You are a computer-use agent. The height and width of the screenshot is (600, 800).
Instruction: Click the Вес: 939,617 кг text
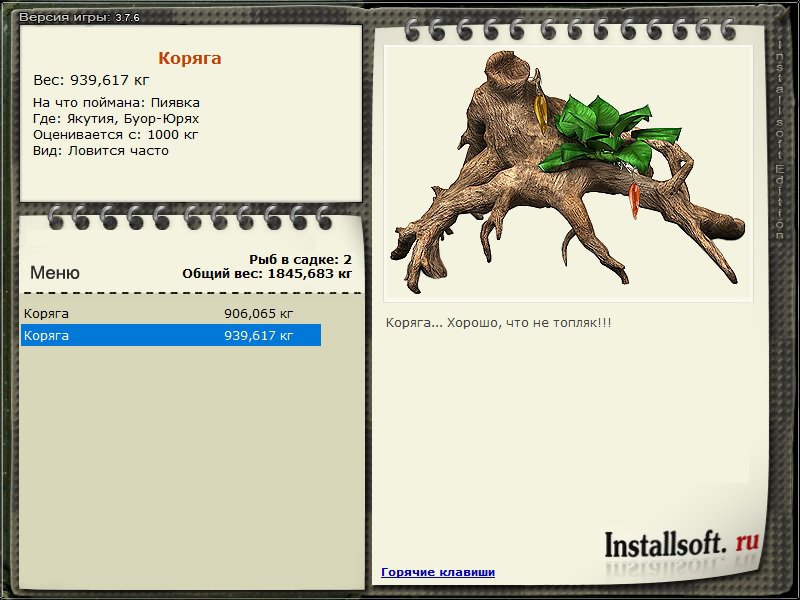point(91,80)
